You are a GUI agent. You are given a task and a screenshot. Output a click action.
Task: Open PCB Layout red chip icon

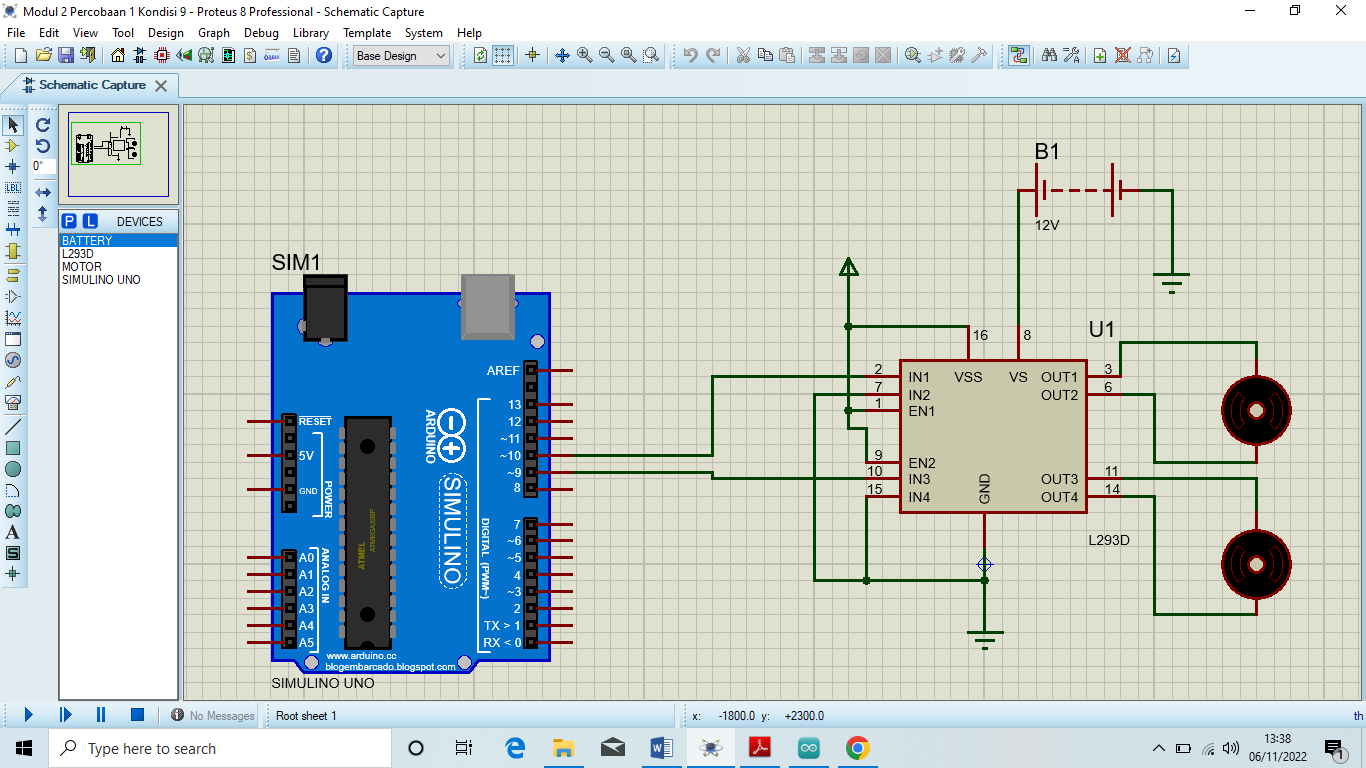tap(162, 56)
